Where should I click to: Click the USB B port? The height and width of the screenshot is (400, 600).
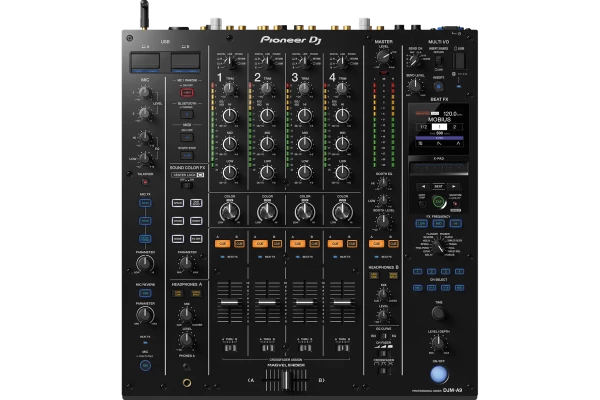click(x=185, y=61)
